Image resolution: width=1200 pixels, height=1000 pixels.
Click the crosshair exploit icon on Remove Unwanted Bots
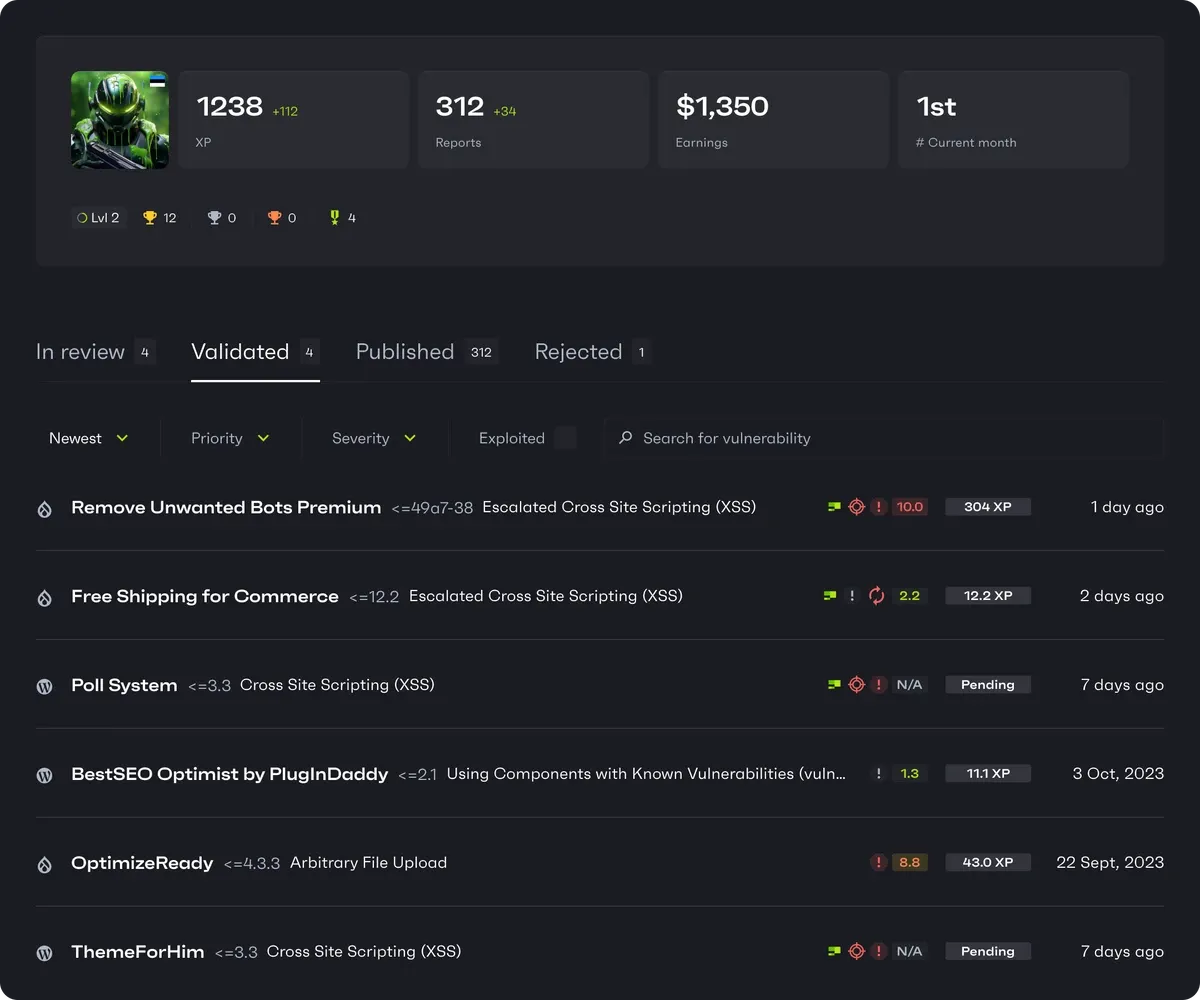pos(856,507)
